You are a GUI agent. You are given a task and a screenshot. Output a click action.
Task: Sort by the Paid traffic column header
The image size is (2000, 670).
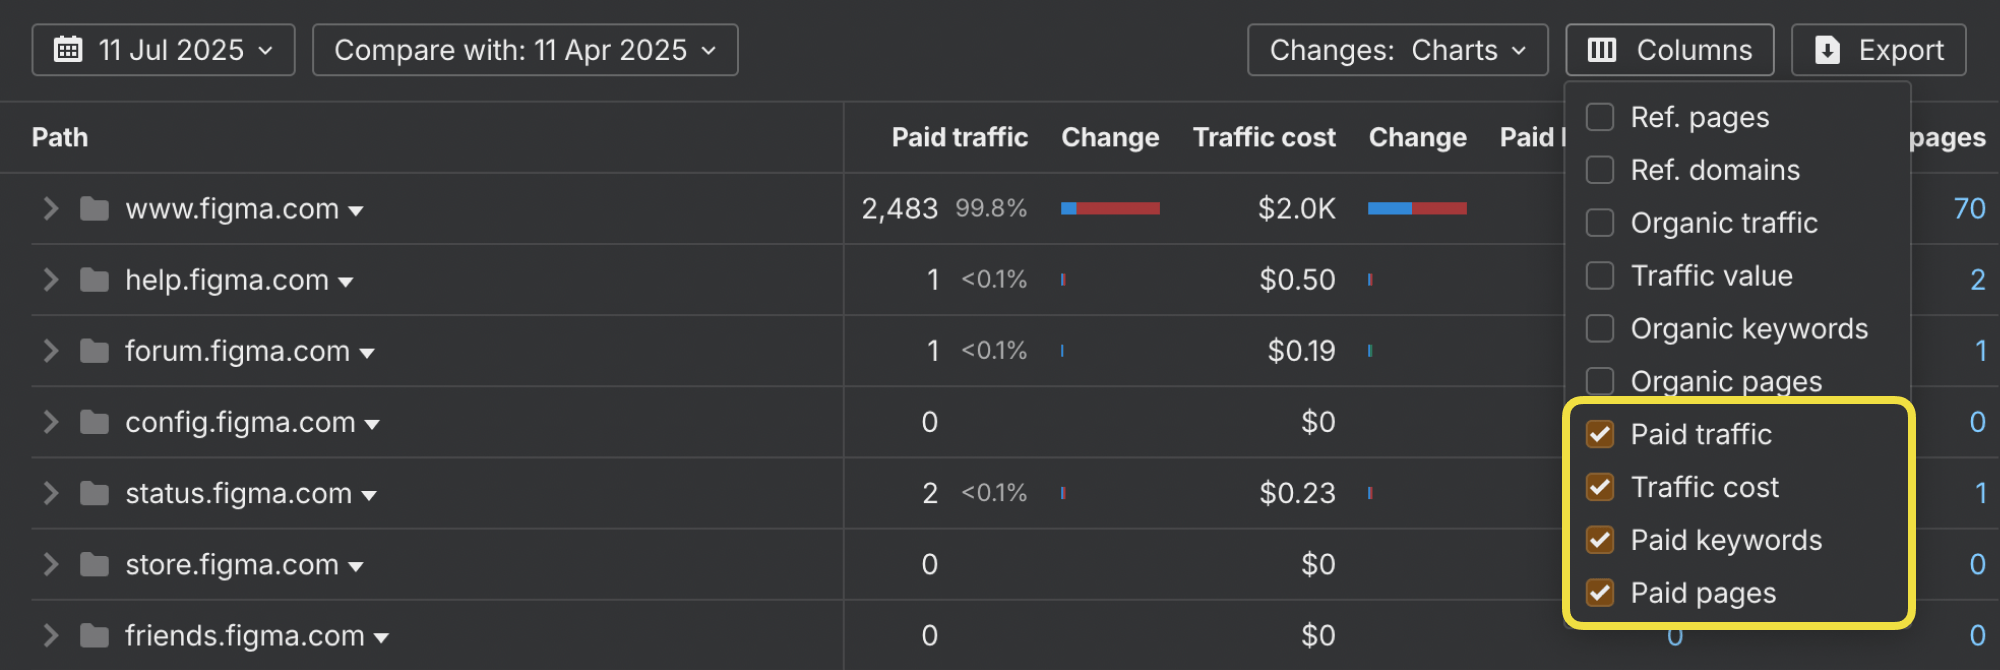pyautogui.click(x=959, y=137)
